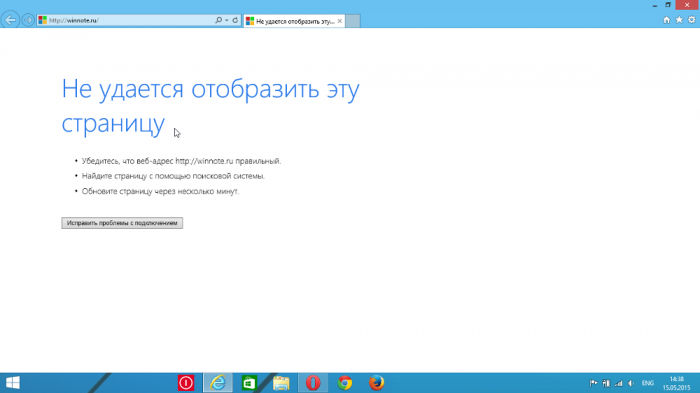Open the volume speaker tray icon
This screenshot has height=393, width=700.
coord(631,383)
